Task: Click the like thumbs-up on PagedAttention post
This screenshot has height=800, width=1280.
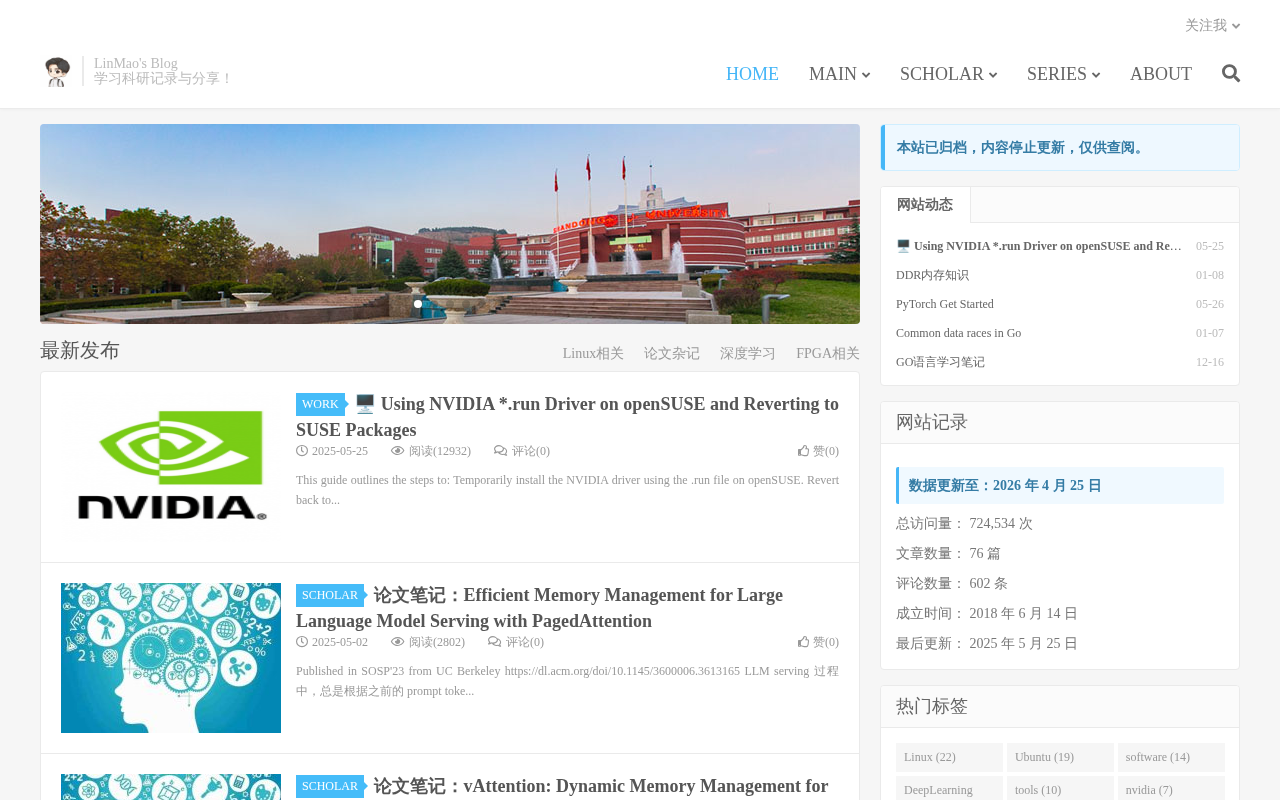Action: (x=803, y=642)
